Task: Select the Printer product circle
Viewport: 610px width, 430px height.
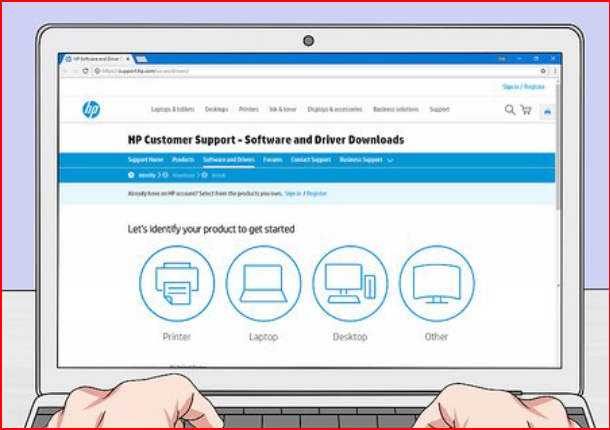Action: [x=177, y=283]
